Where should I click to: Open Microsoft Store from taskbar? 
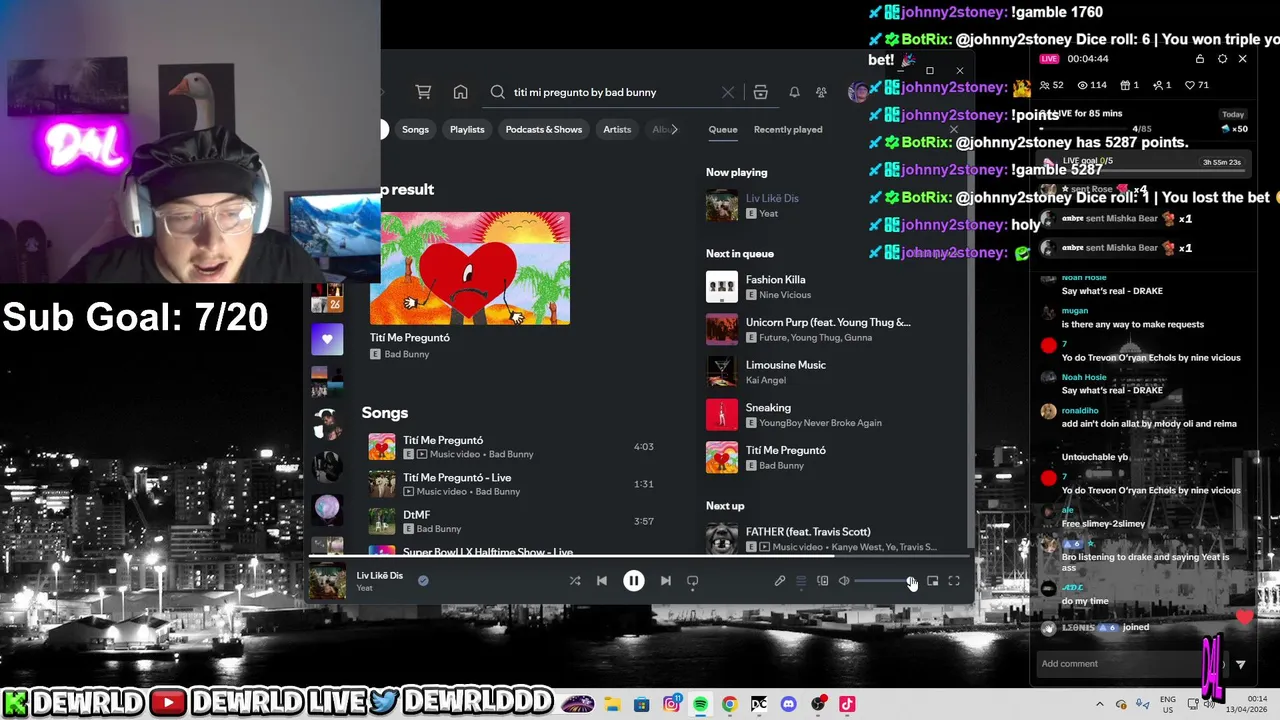pyautogui.click(x=641, y=704)
